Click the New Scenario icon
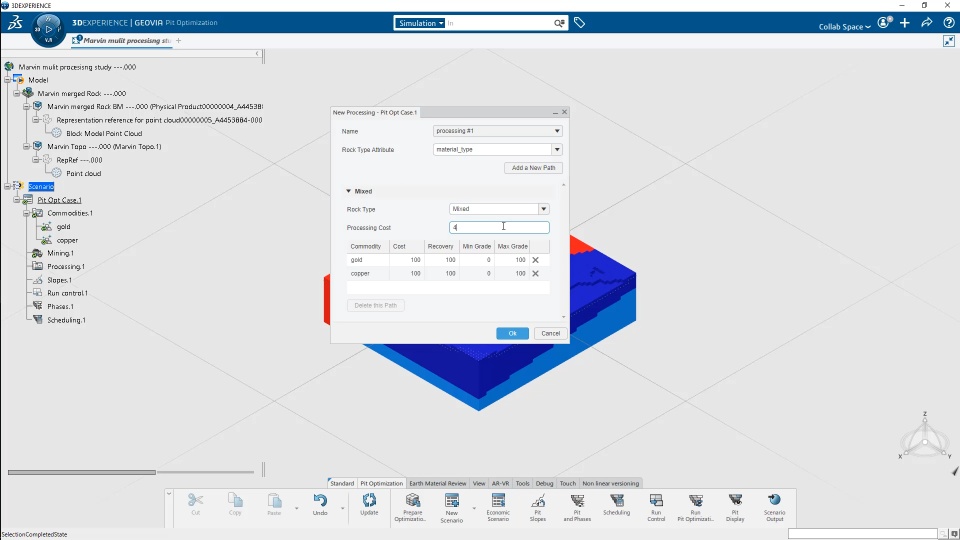The image size is (960, 540). (x=452, y=501)
